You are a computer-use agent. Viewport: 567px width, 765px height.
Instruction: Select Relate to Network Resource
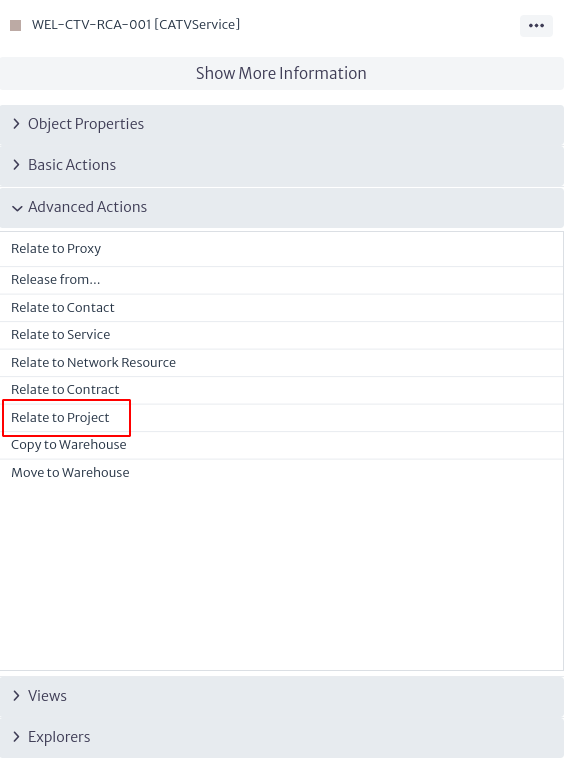coord(282,363)
